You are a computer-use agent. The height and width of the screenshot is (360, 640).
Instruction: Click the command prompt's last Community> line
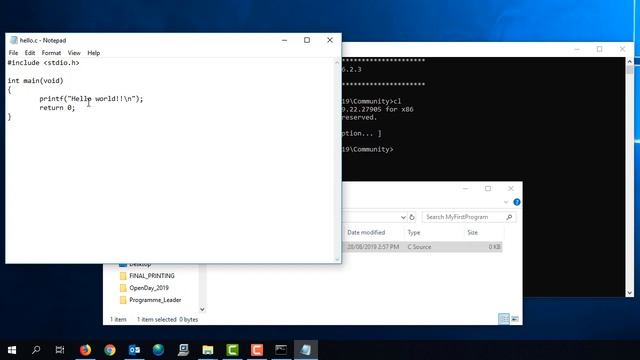click(367, 149)
